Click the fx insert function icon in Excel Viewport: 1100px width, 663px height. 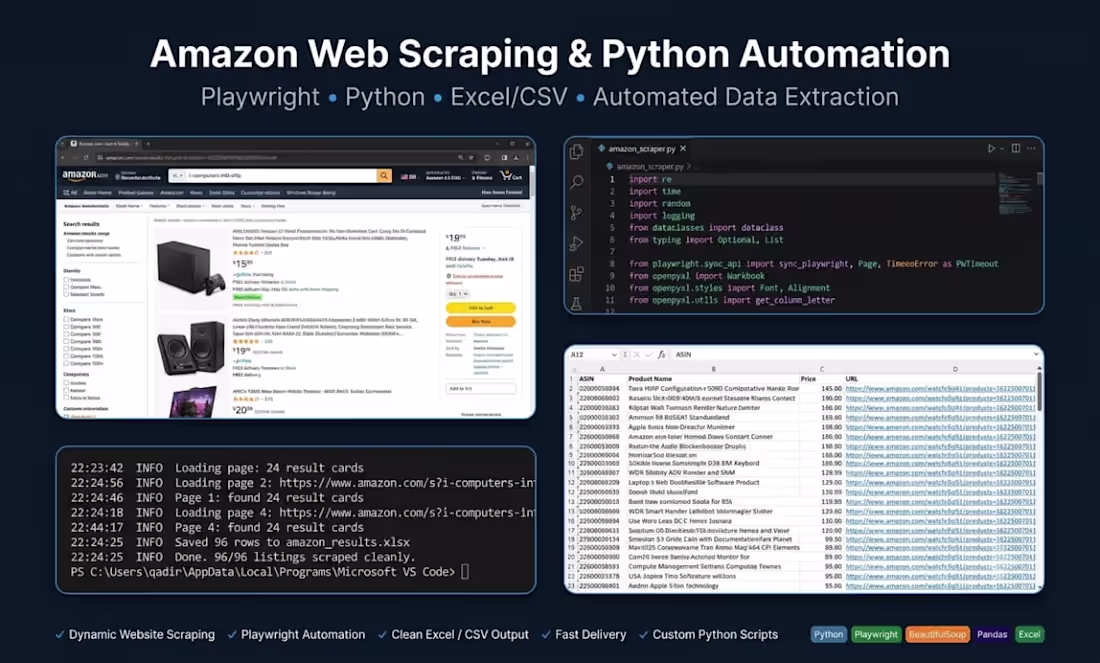pyautogui.click(x=661, y=355)
